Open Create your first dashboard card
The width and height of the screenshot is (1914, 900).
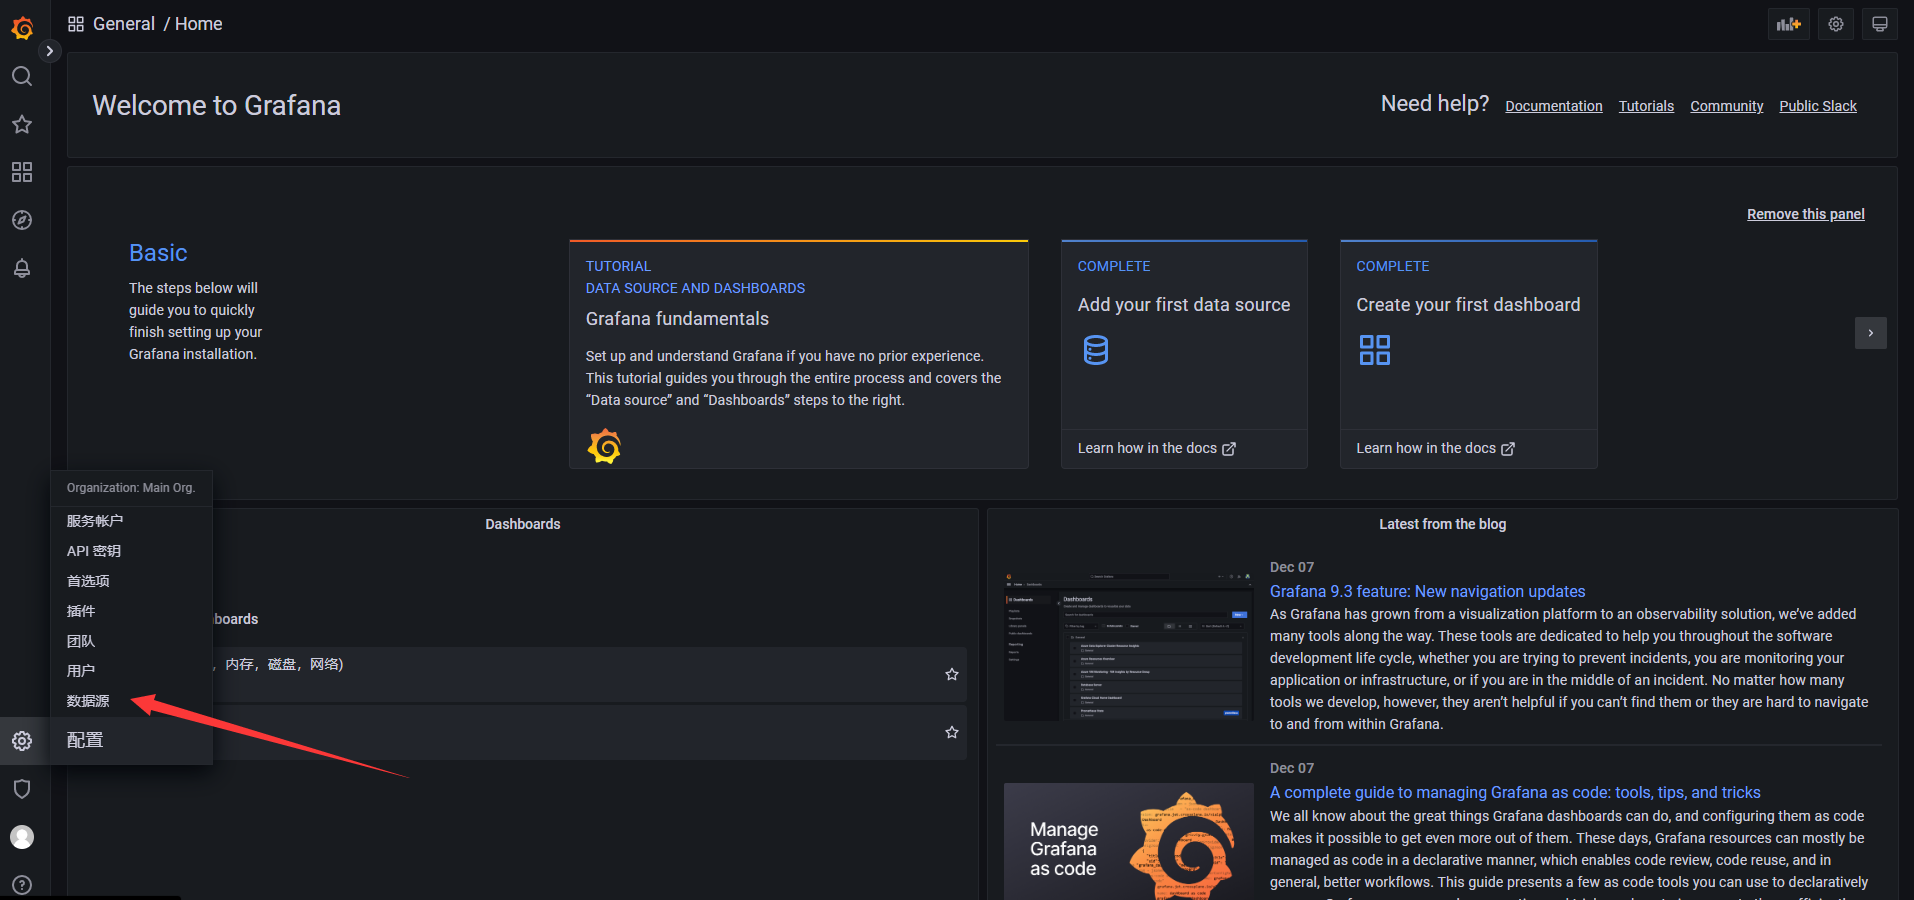pyautogui.click(x=1469, y=354)
